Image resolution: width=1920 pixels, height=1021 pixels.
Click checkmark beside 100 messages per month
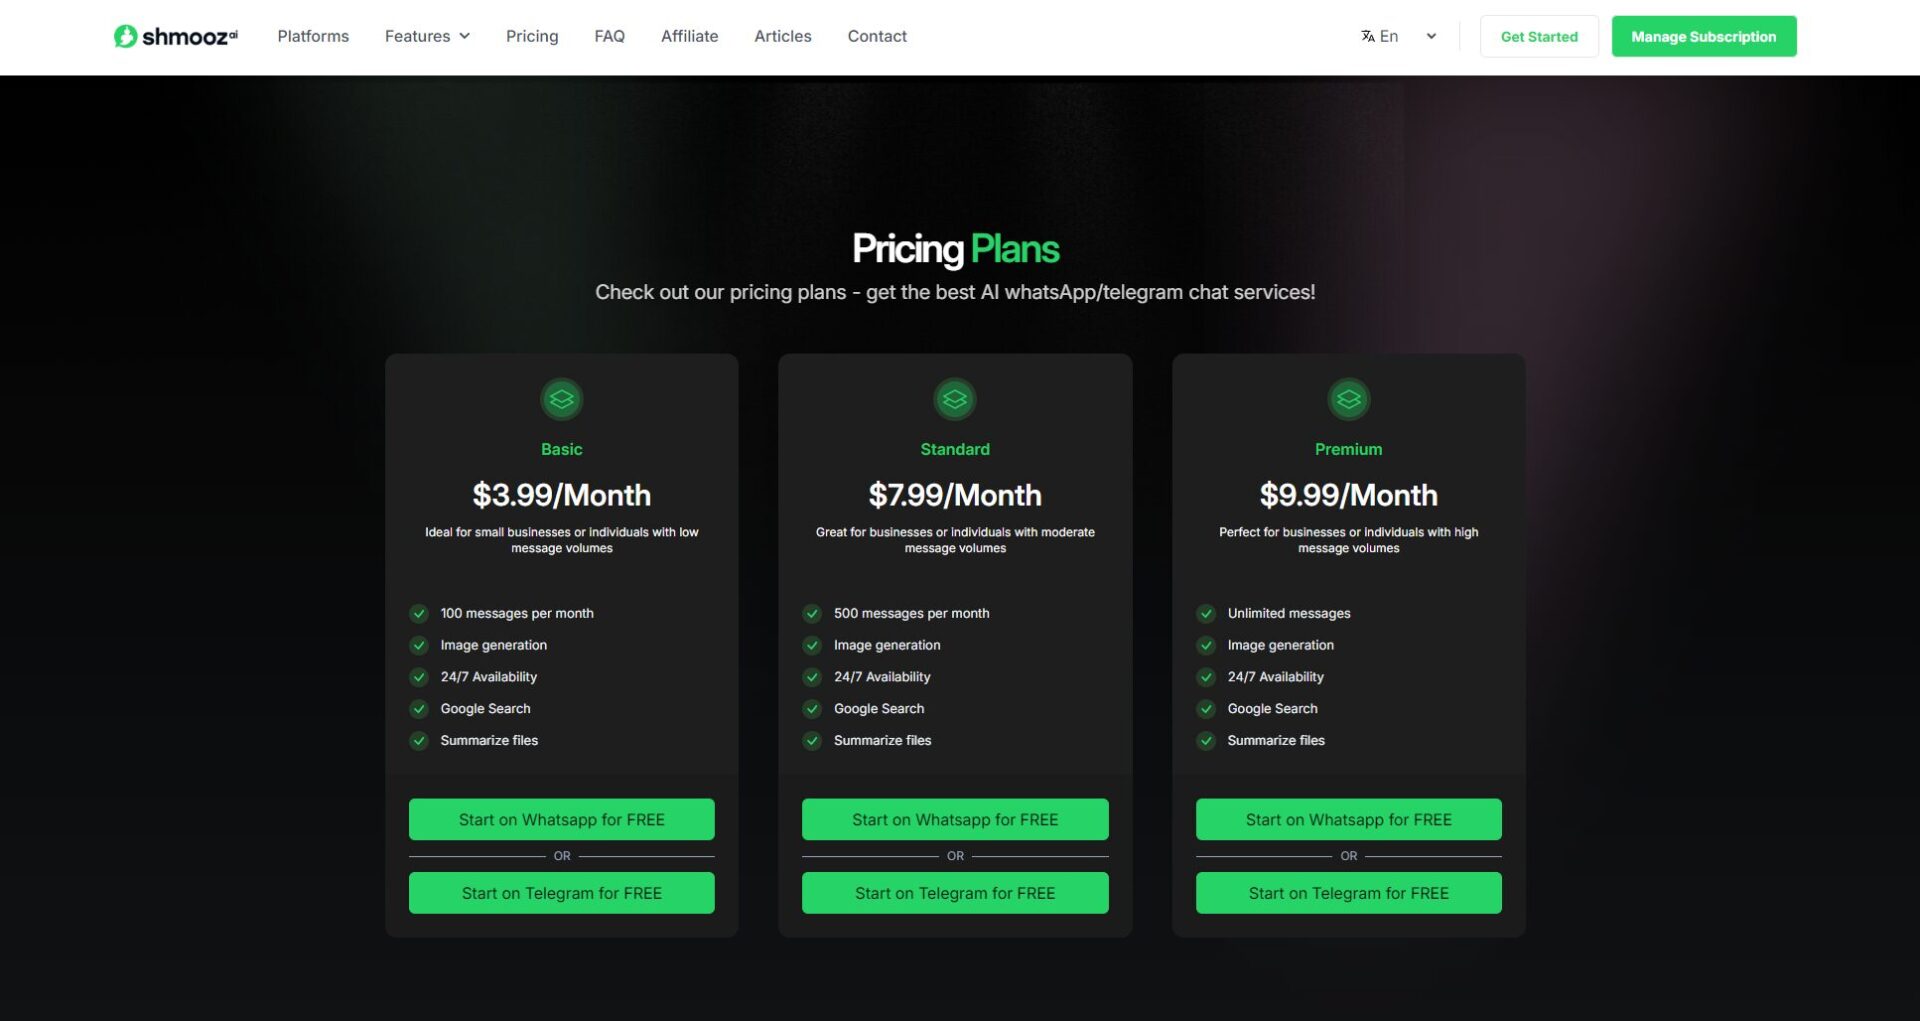point(419,613)
